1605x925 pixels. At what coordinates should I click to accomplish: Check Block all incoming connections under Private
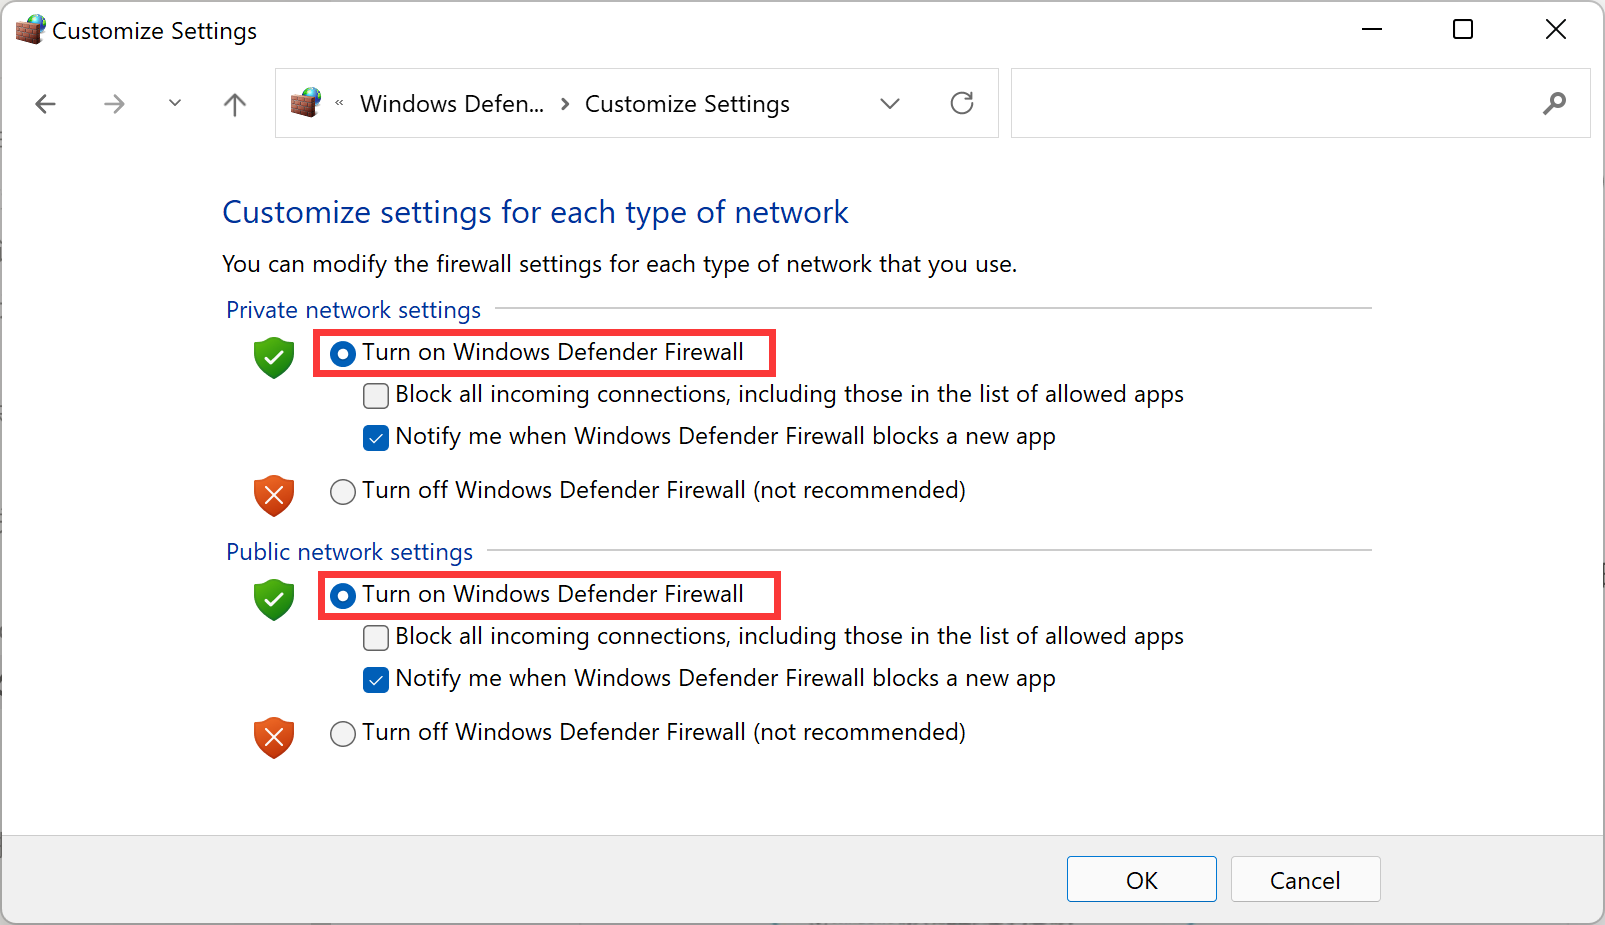pos(376,396)
